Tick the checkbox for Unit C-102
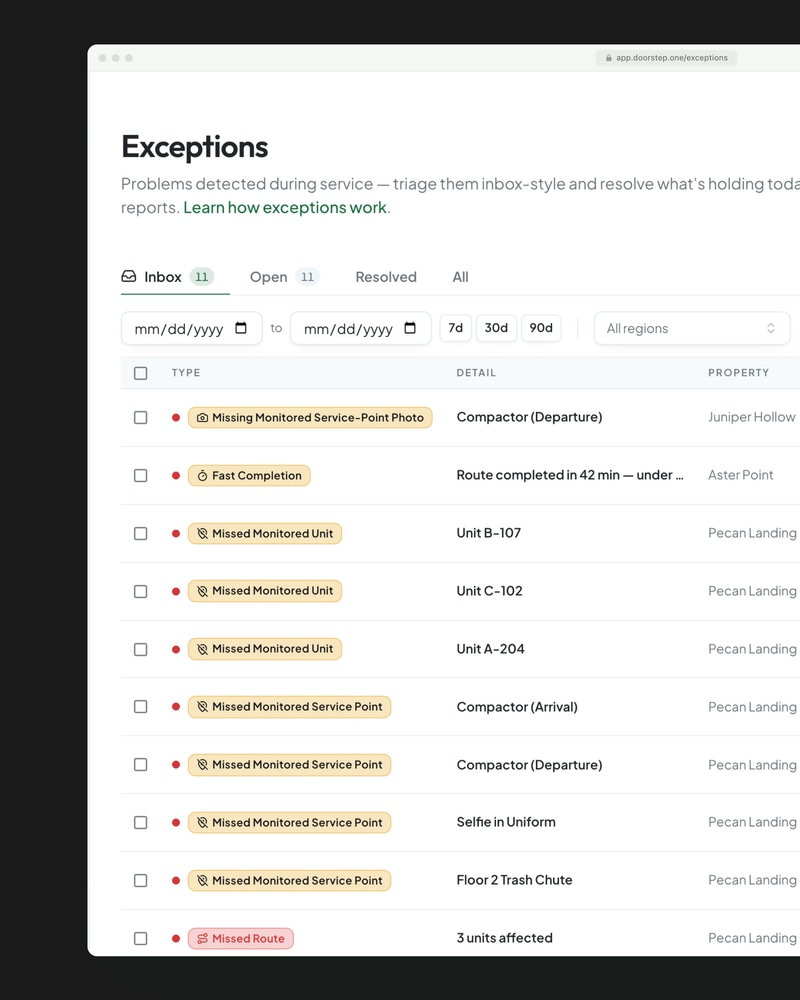Viewport: 800px width, 1000px height. pyautogui.click(x=140, y=591)
